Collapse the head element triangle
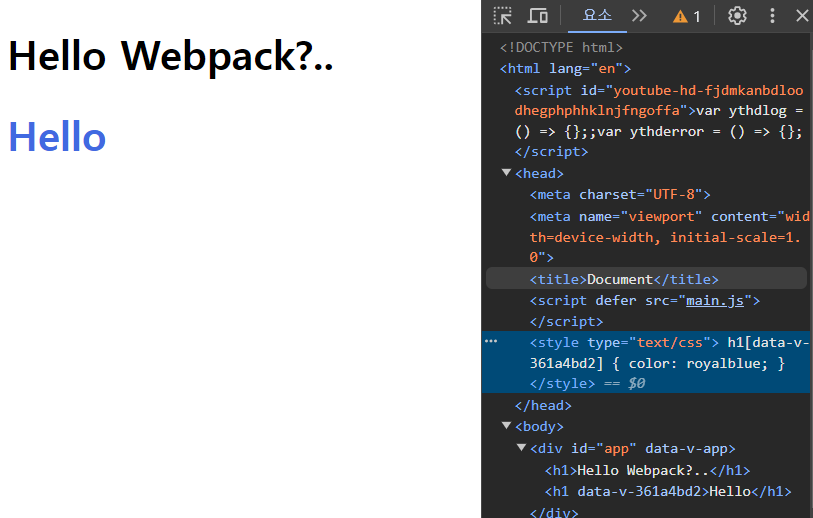 pyautogui.click(x=507, y=173)
